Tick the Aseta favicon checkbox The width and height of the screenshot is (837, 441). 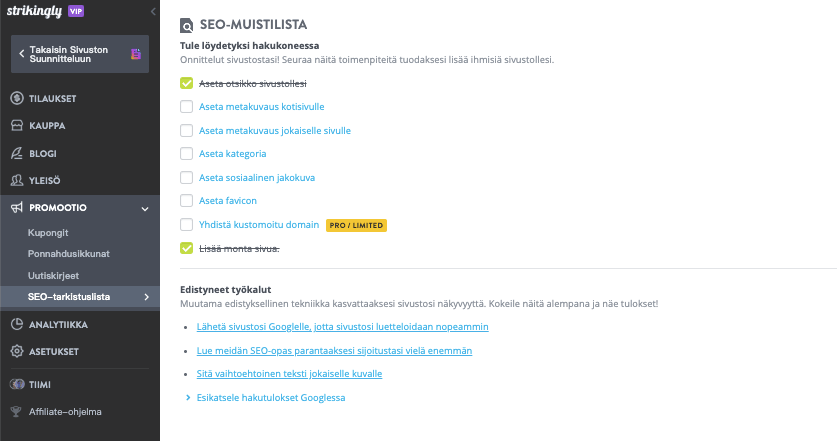186,201
